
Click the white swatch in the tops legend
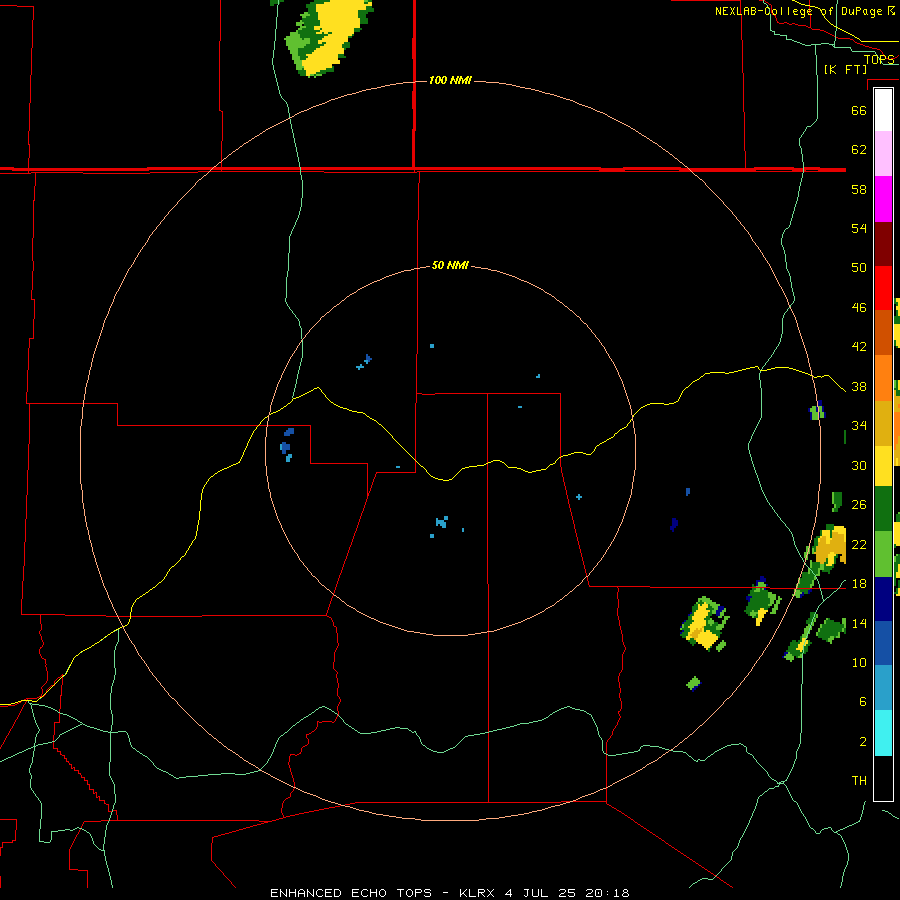point(883,110)
